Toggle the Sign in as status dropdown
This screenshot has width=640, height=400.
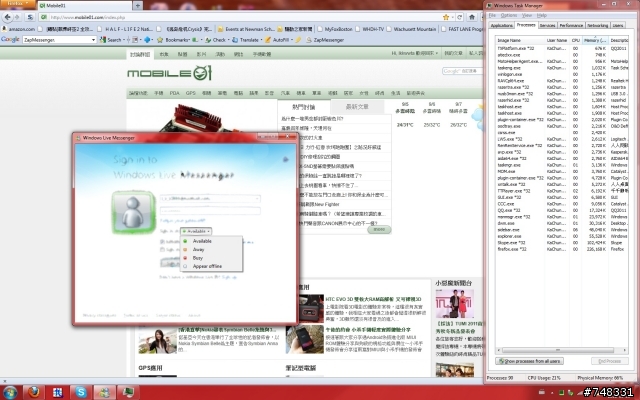[x=196, y=231]
